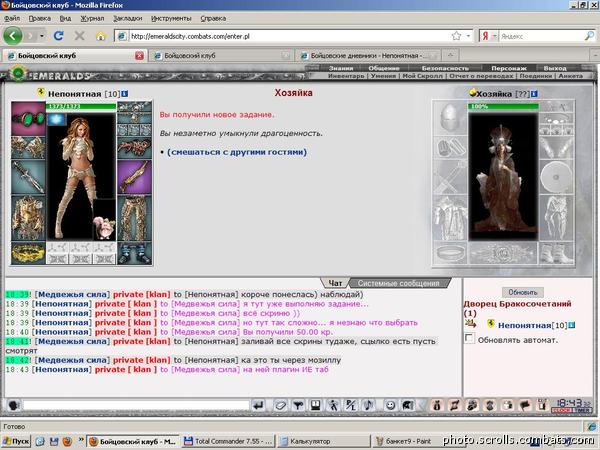Viewport: 600px width, 450px height.
Task: Click the golden leg armor slot
Action: [134, 218]
